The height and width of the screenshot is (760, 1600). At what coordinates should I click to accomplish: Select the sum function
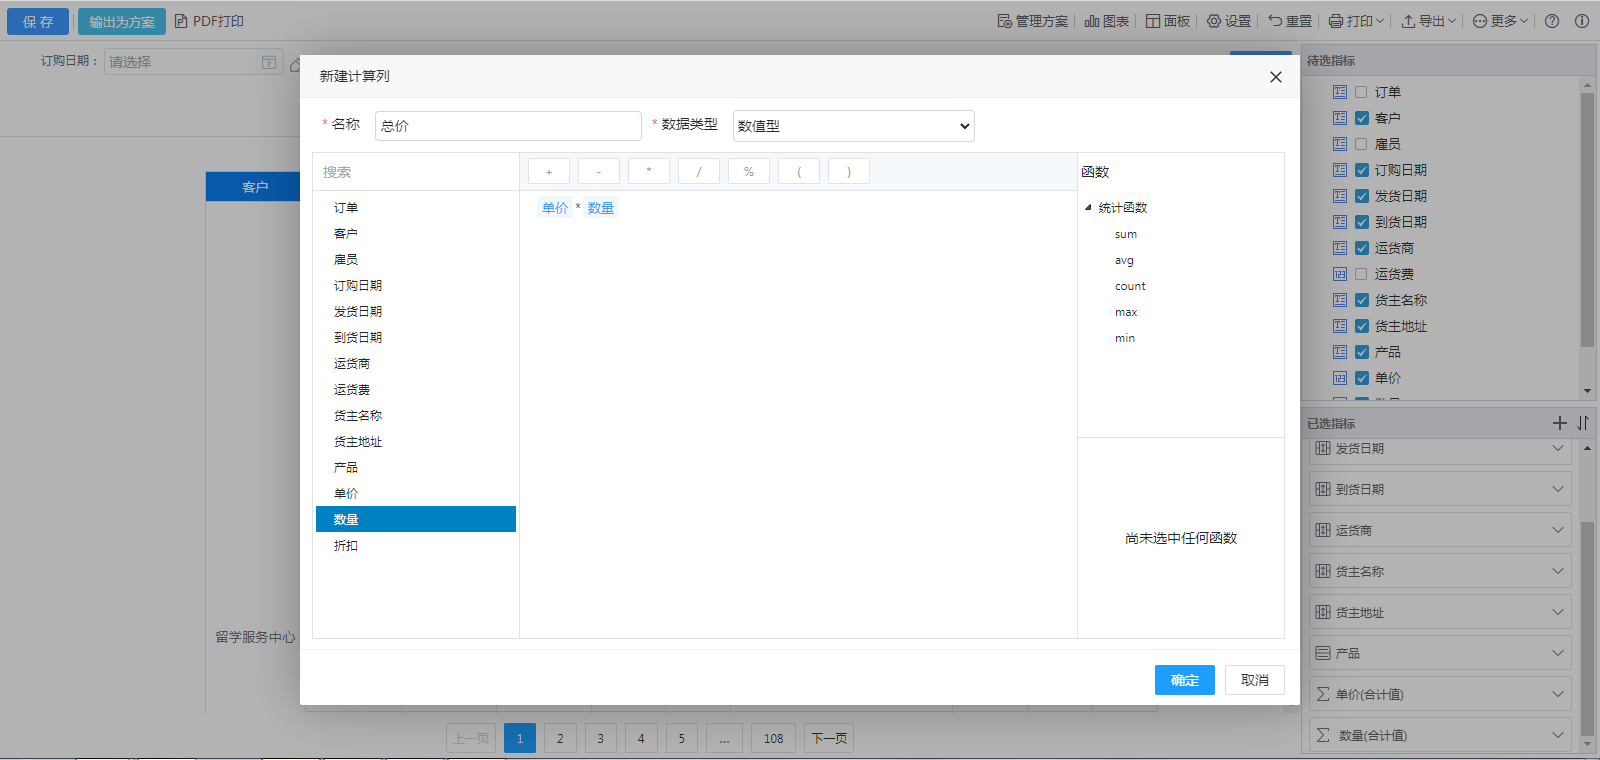point(1126,234)
